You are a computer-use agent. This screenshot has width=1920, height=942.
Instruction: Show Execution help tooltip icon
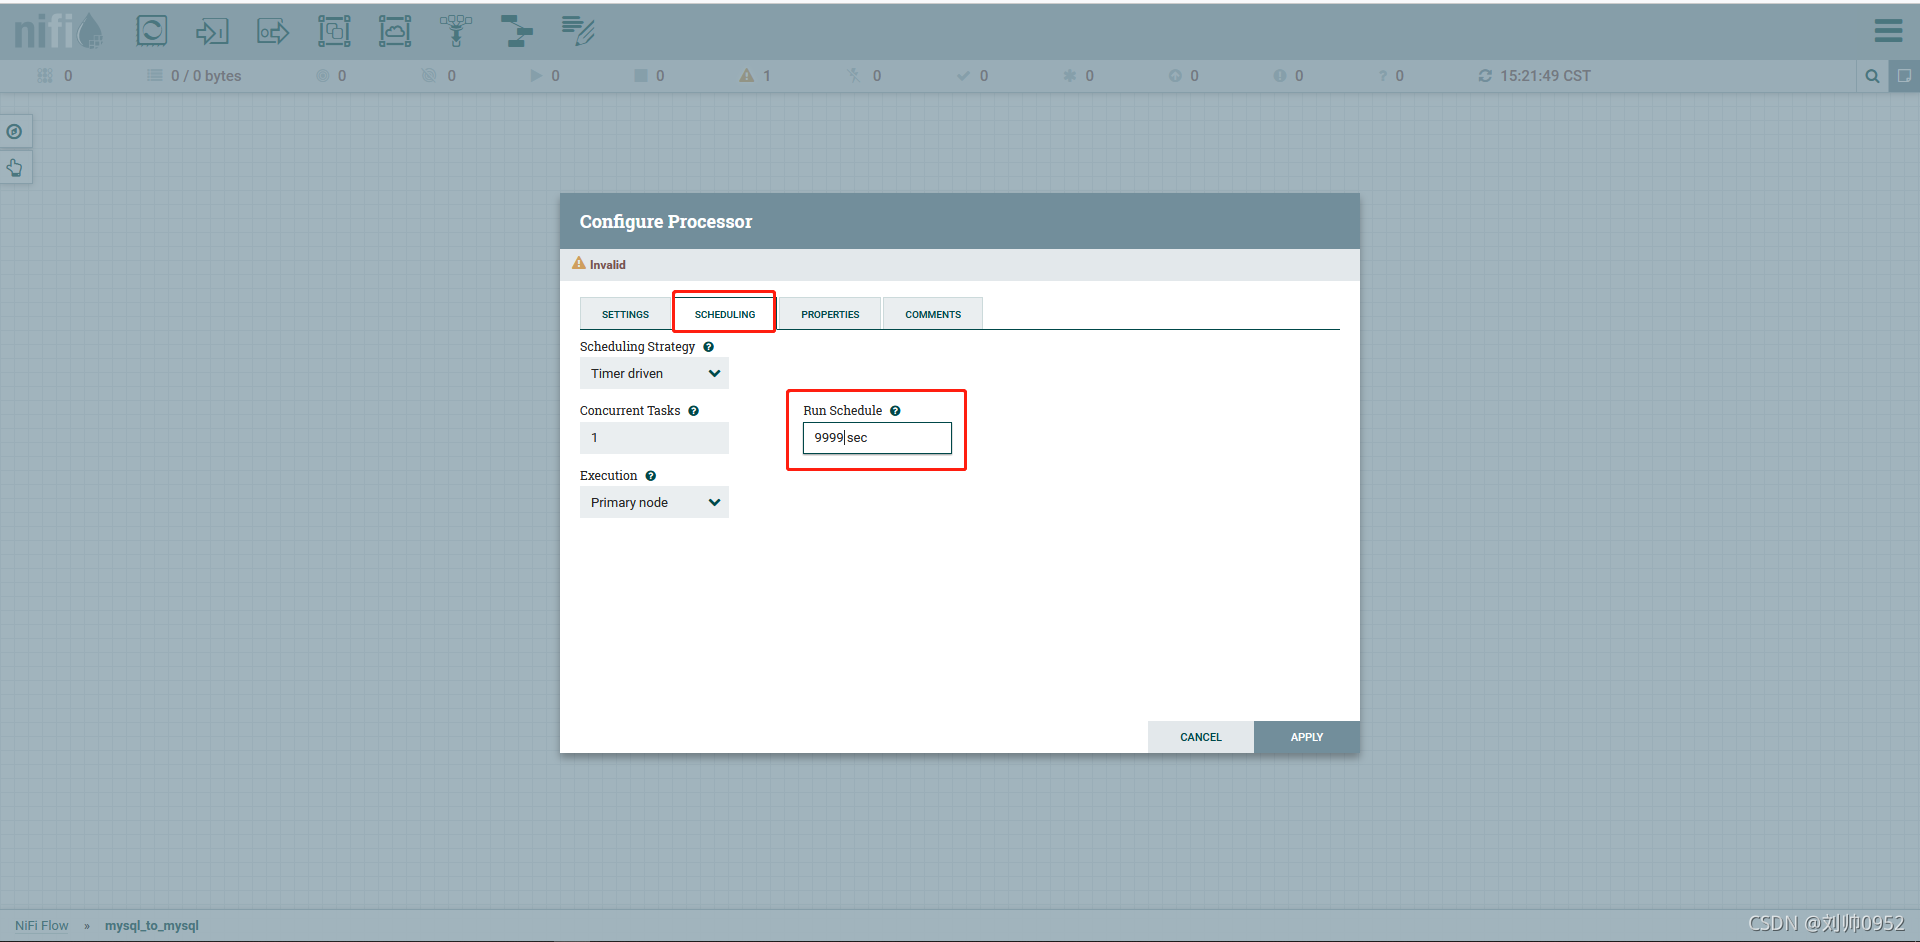650,476
